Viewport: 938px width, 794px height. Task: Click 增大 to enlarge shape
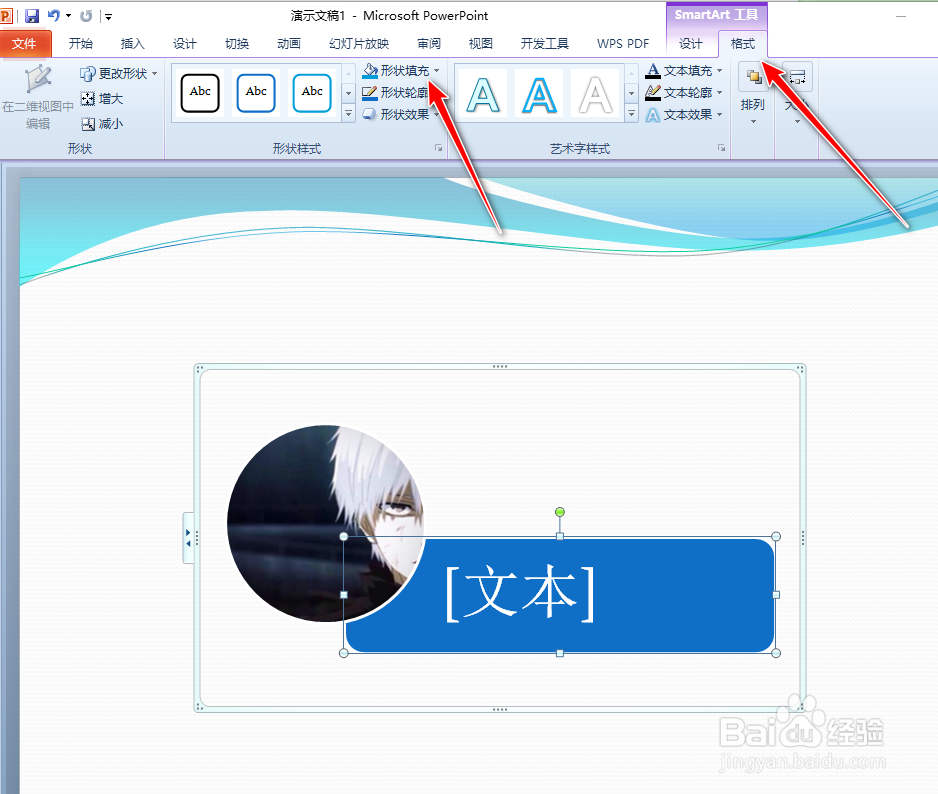pyautogui.click(x=102, y=99)
